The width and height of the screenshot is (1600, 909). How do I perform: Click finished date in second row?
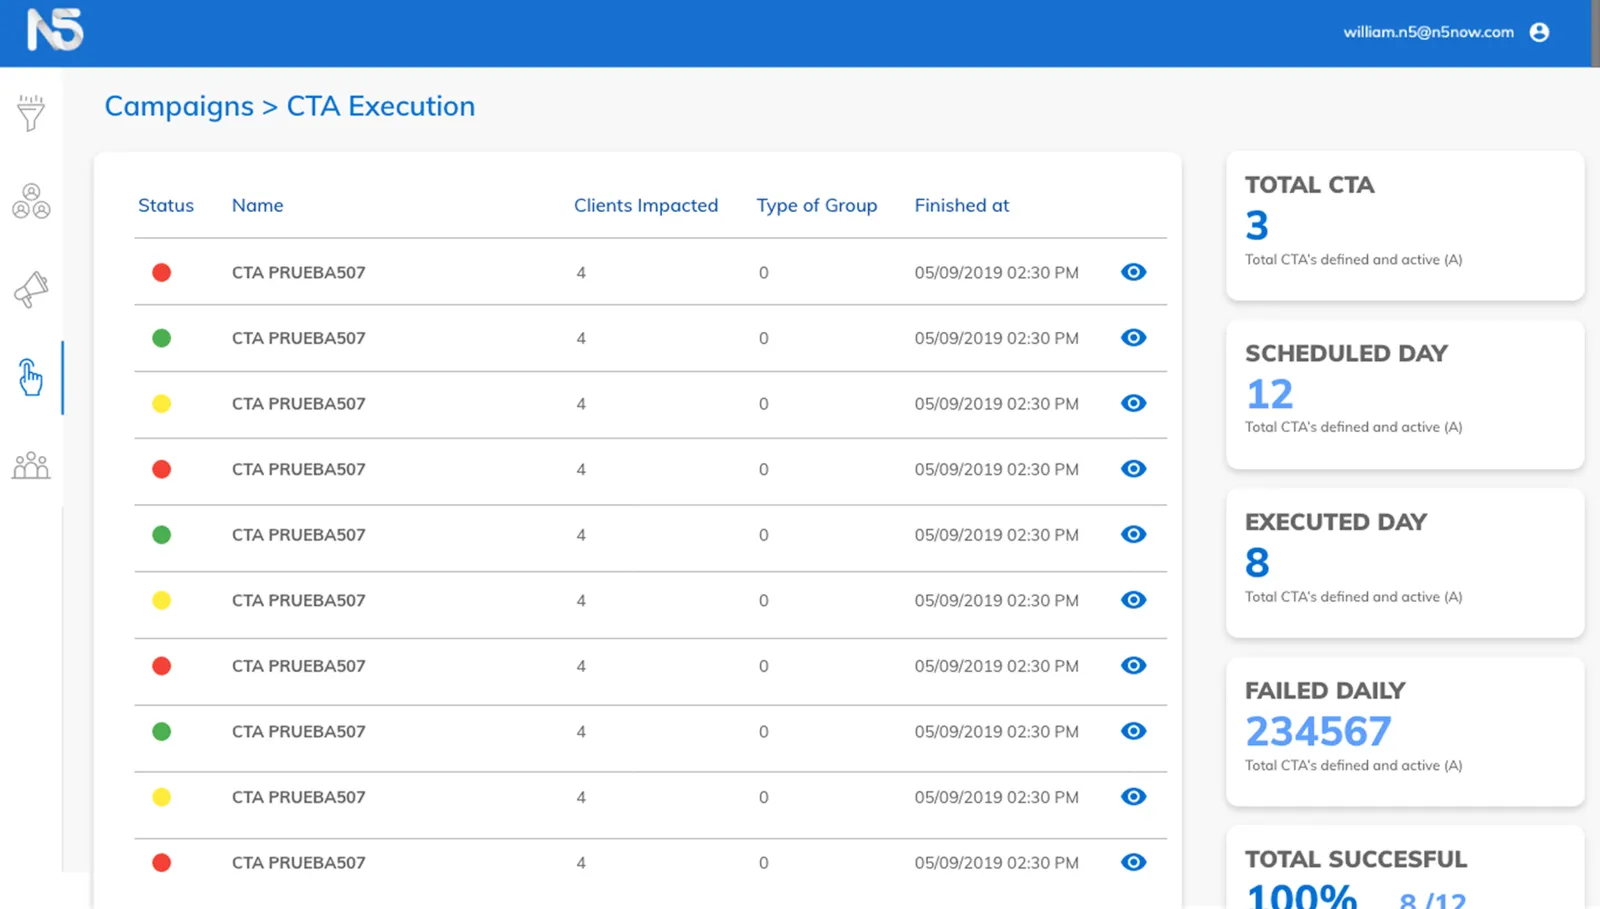pyautogui.click(x=997, y=338)
